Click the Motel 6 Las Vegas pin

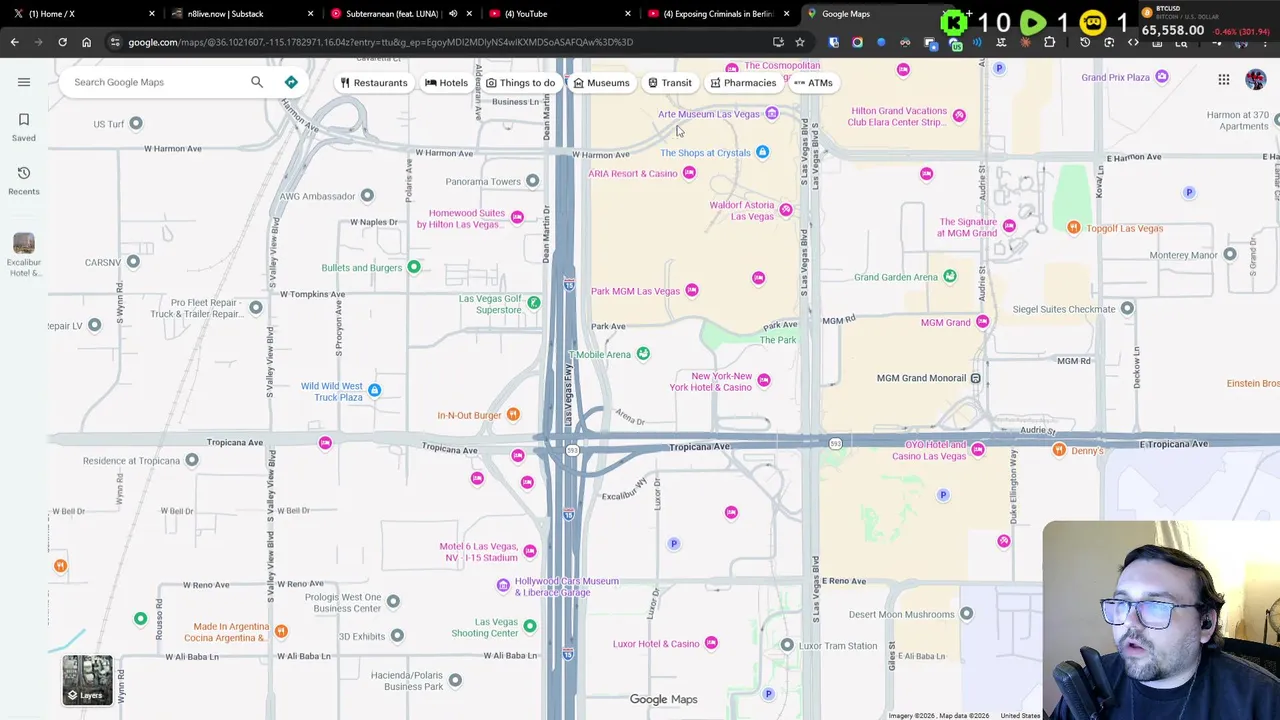tap(530, 551)
